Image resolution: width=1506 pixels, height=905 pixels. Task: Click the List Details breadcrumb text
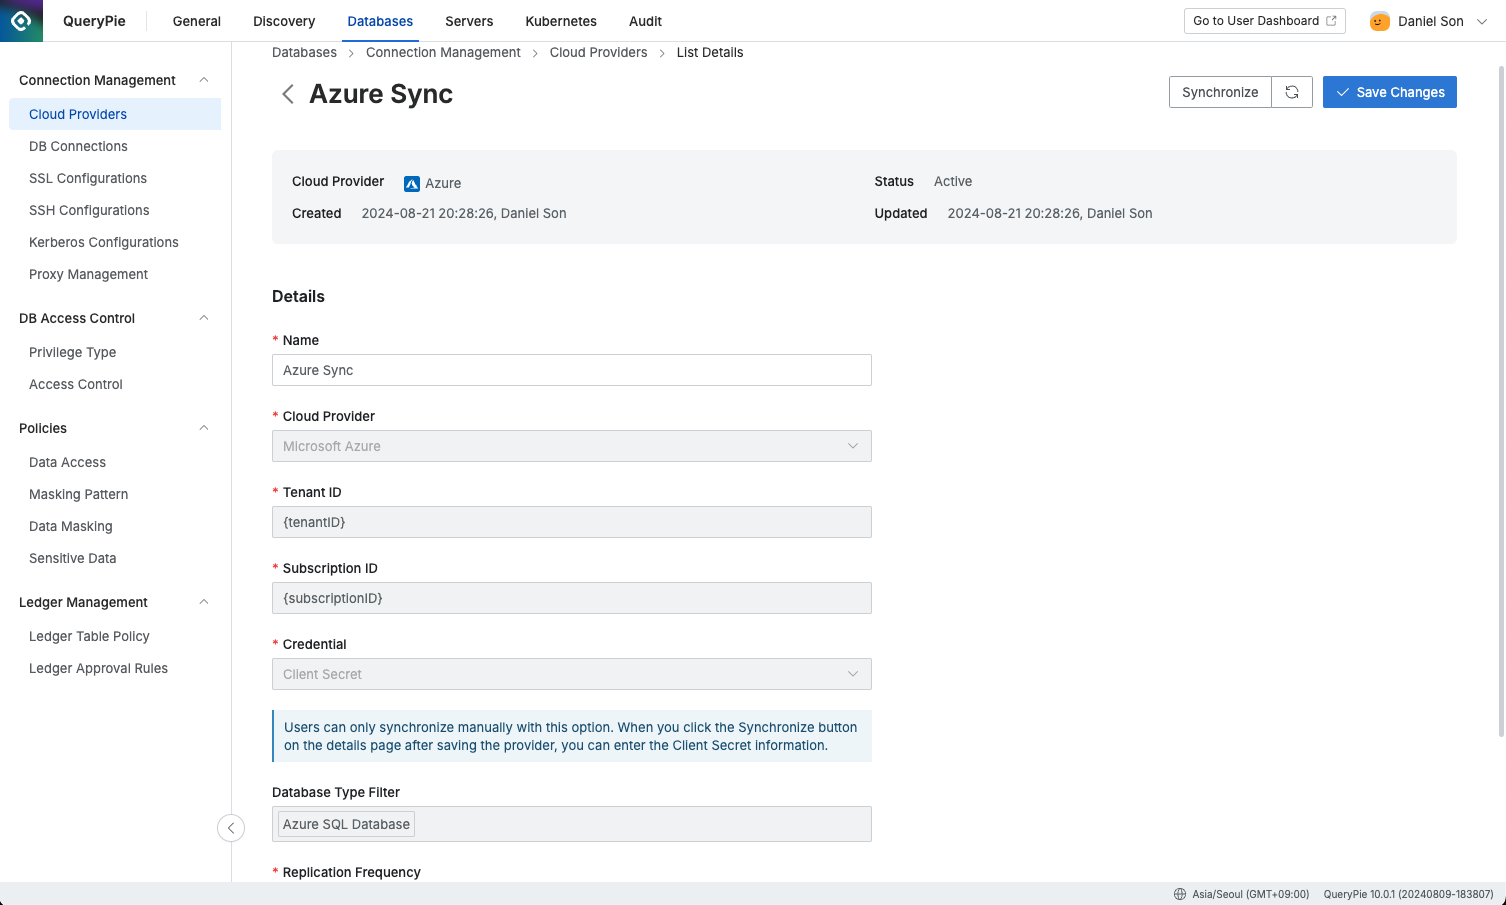click(x=710, y=52)
